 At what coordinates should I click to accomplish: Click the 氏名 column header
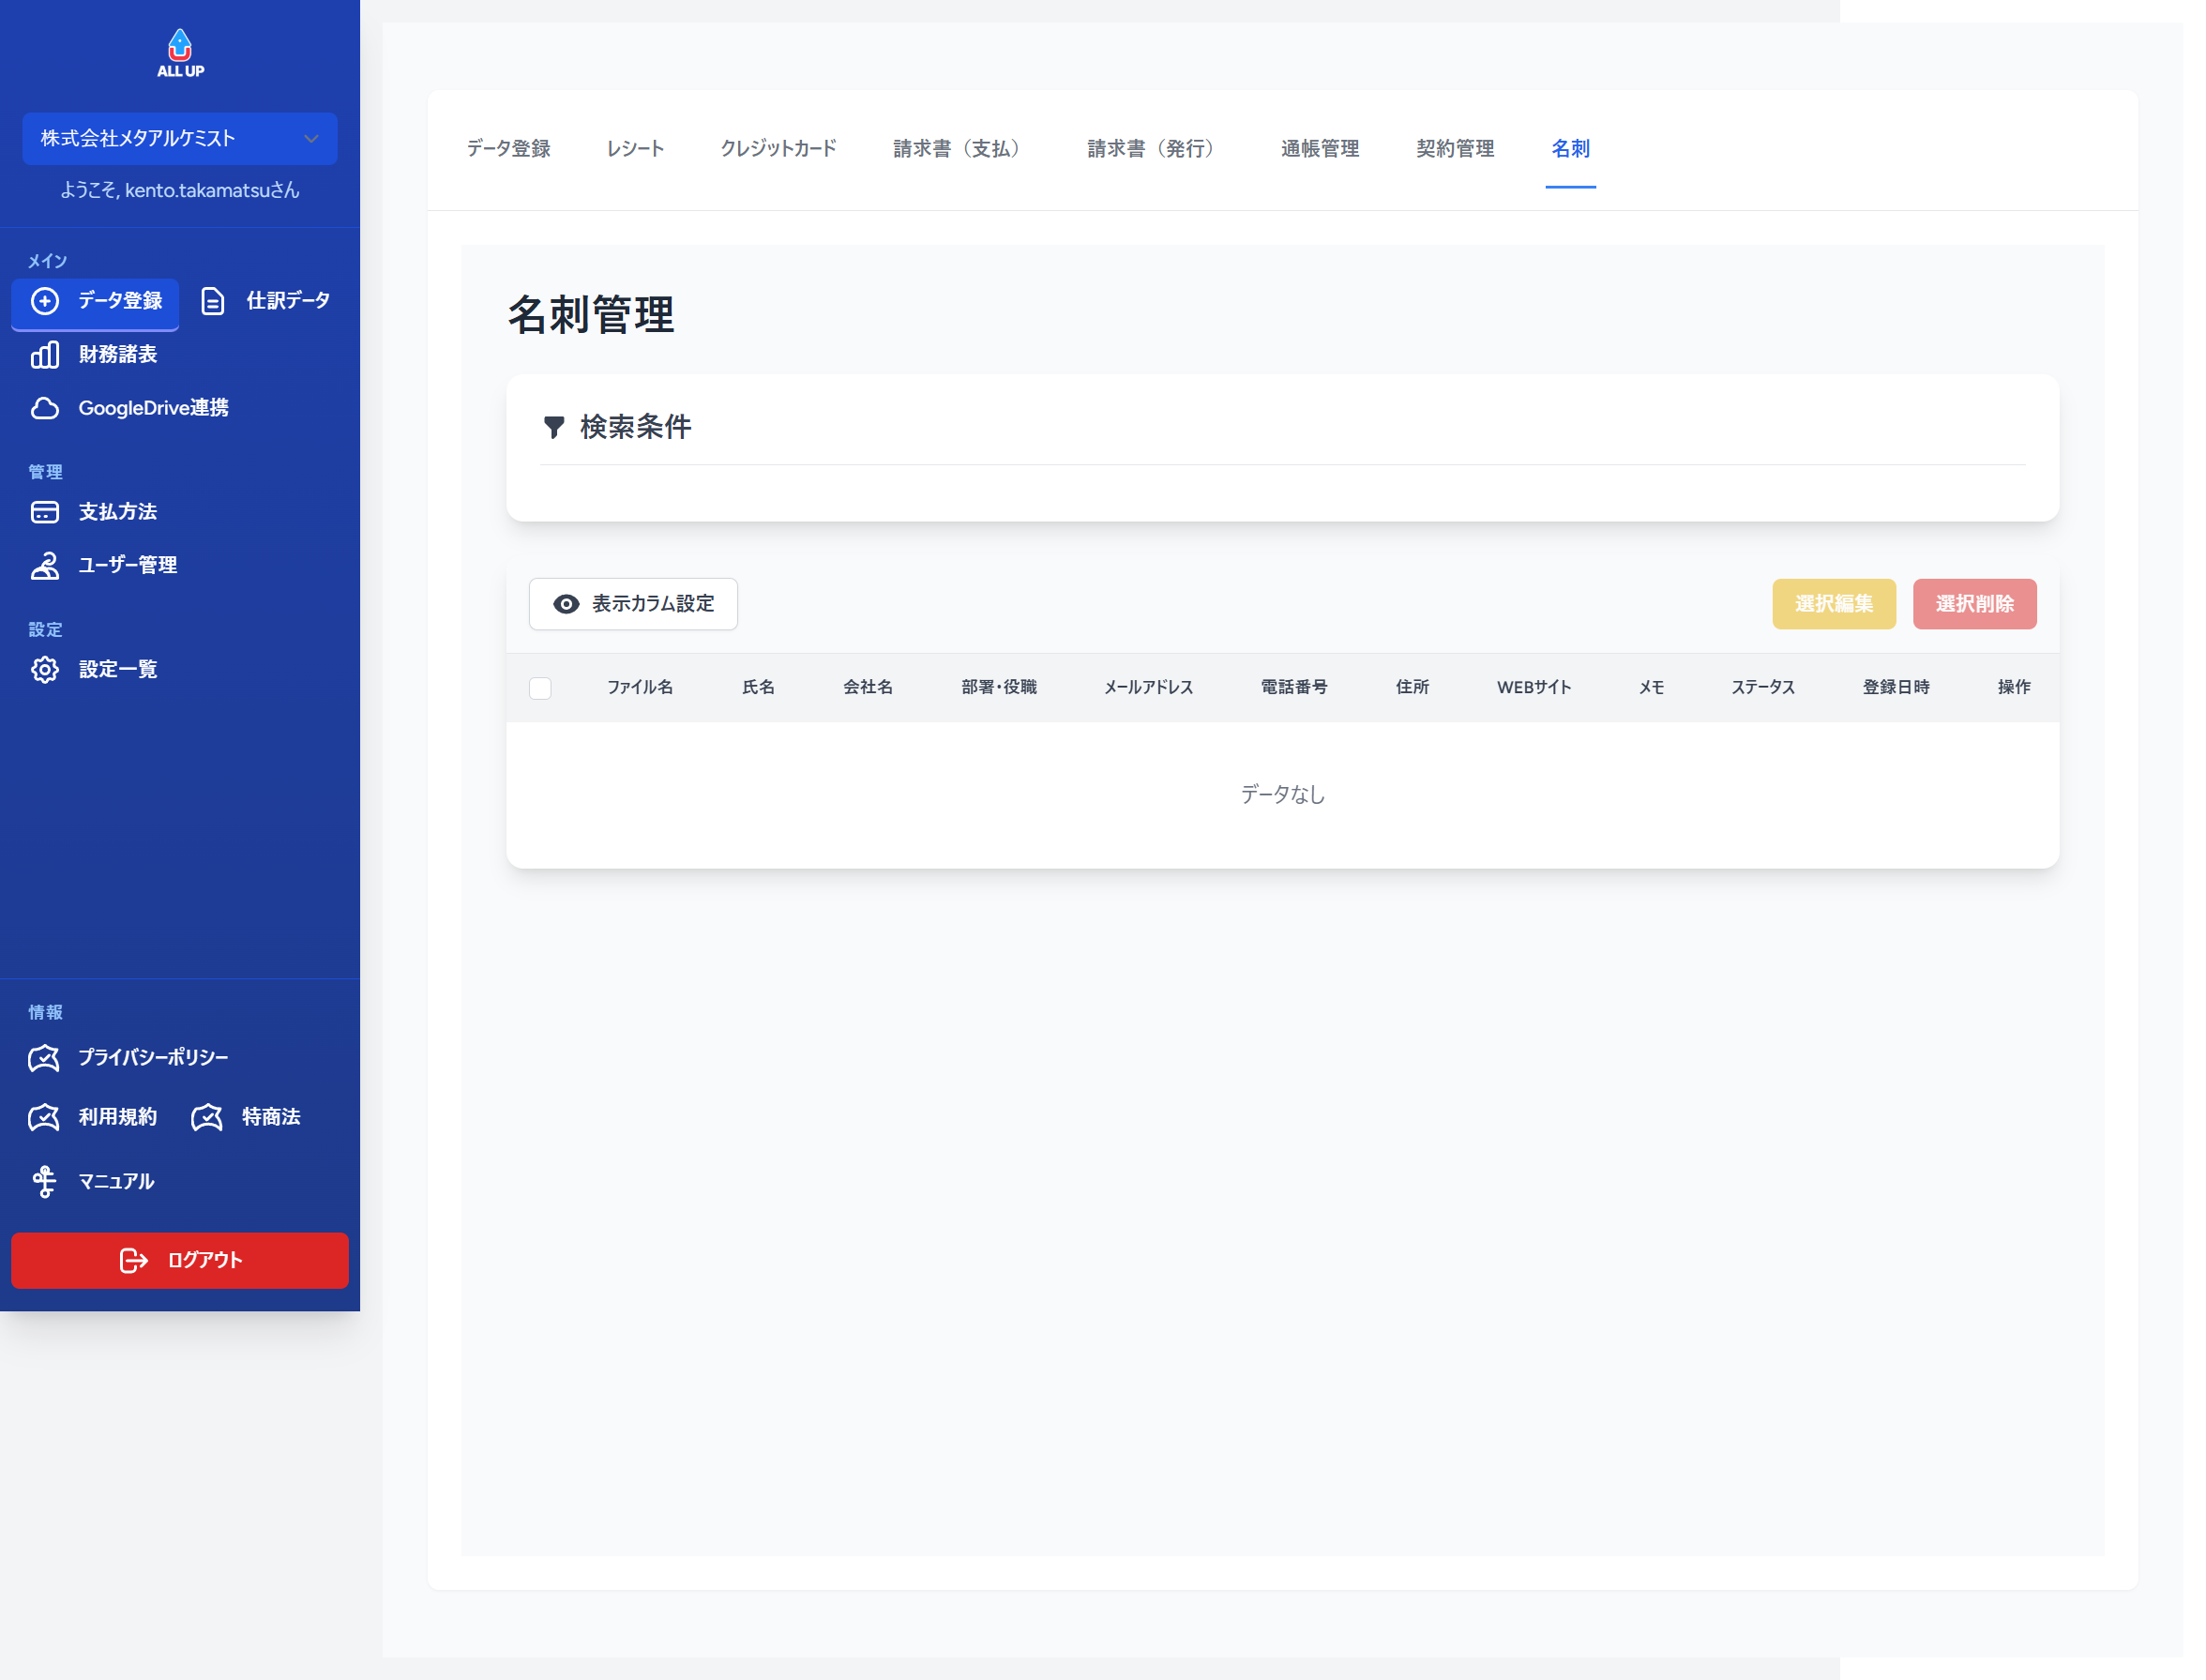point(758,687)
